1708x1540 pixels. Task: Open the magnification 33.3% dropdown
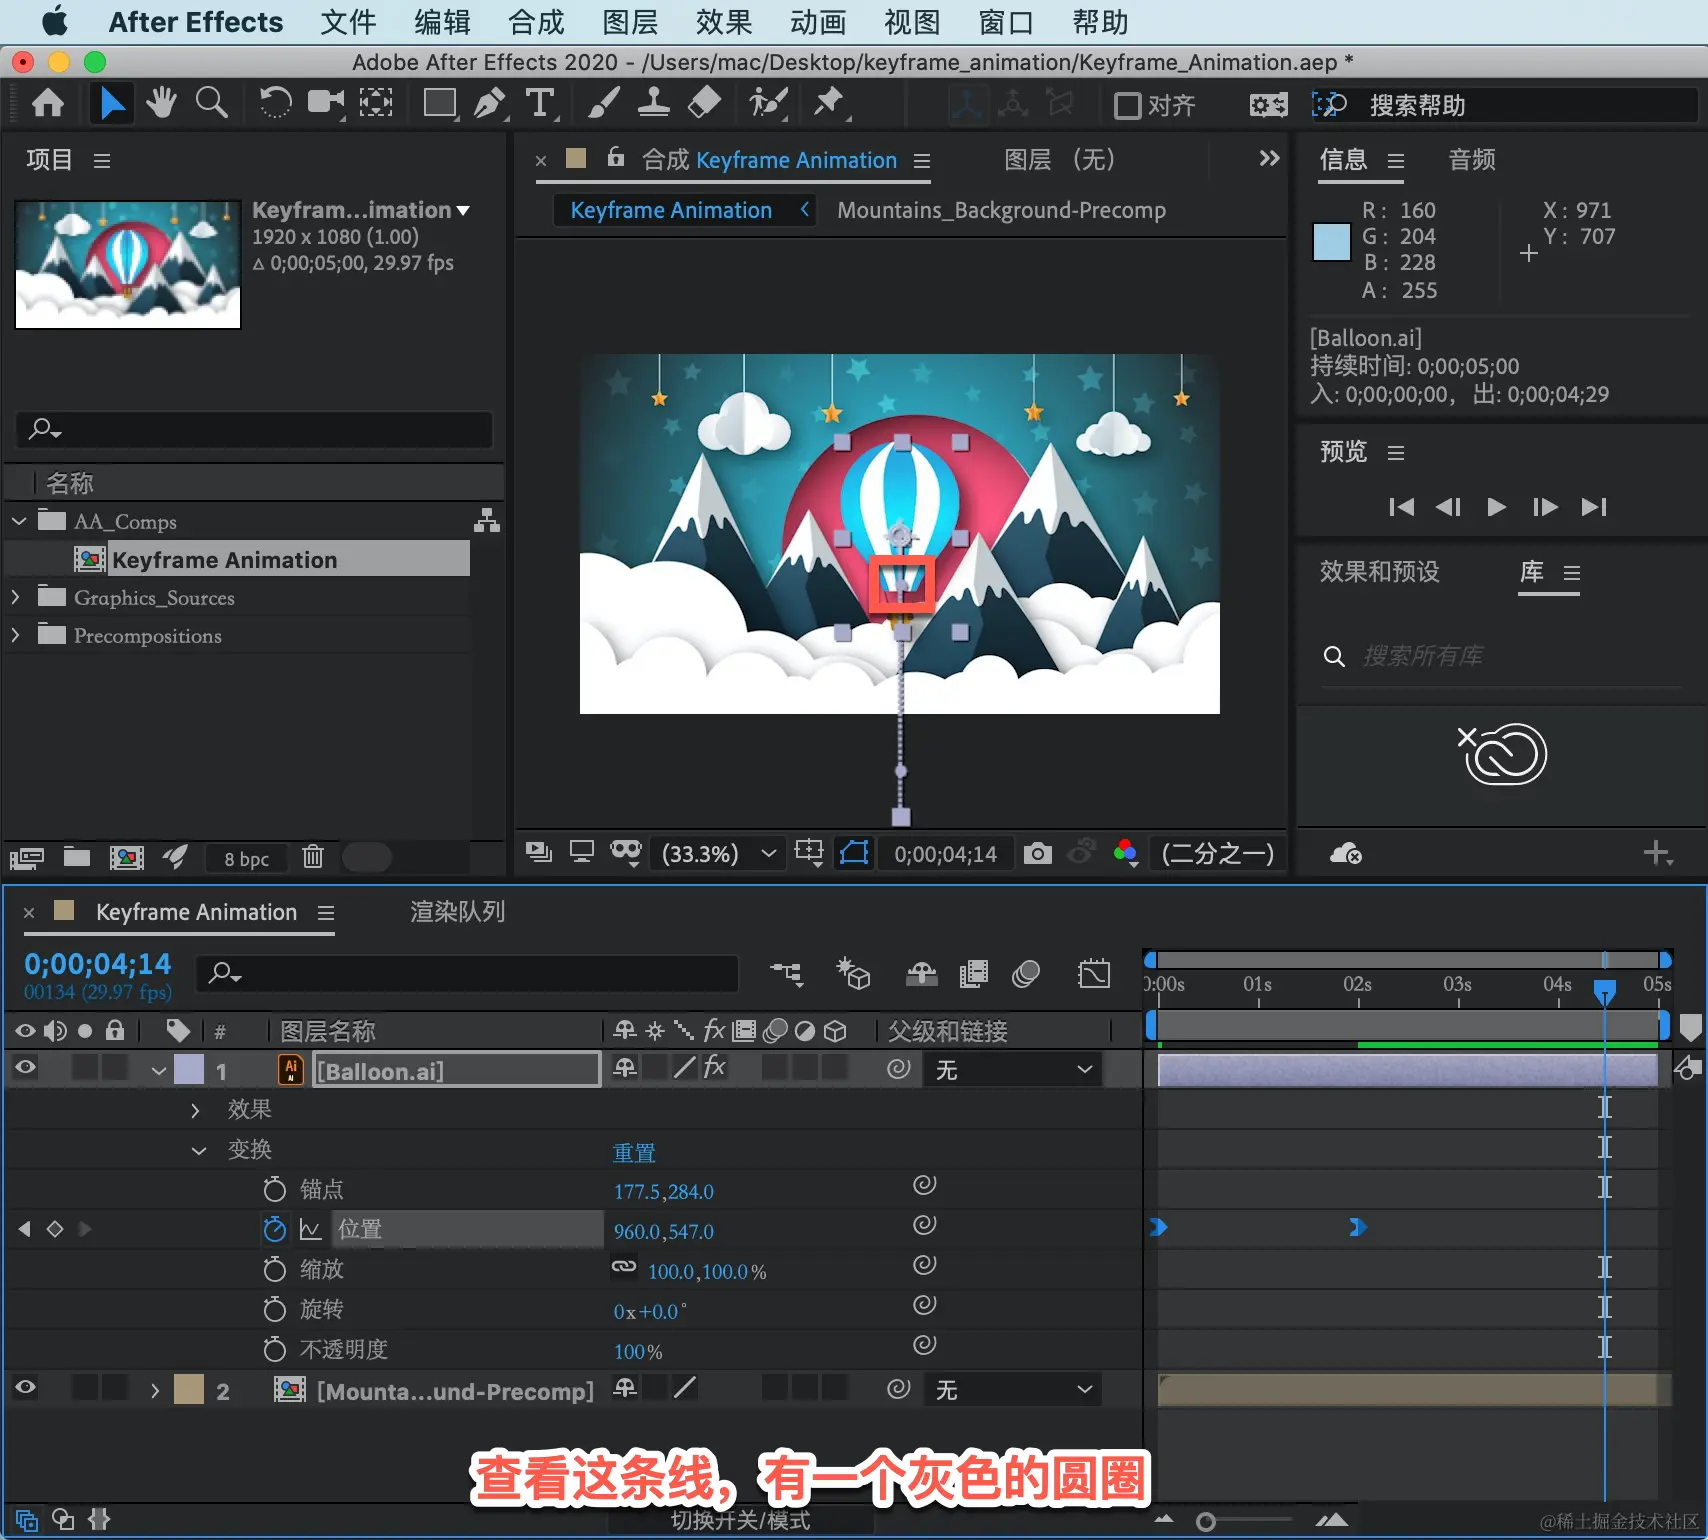click(x=719, y=854)
